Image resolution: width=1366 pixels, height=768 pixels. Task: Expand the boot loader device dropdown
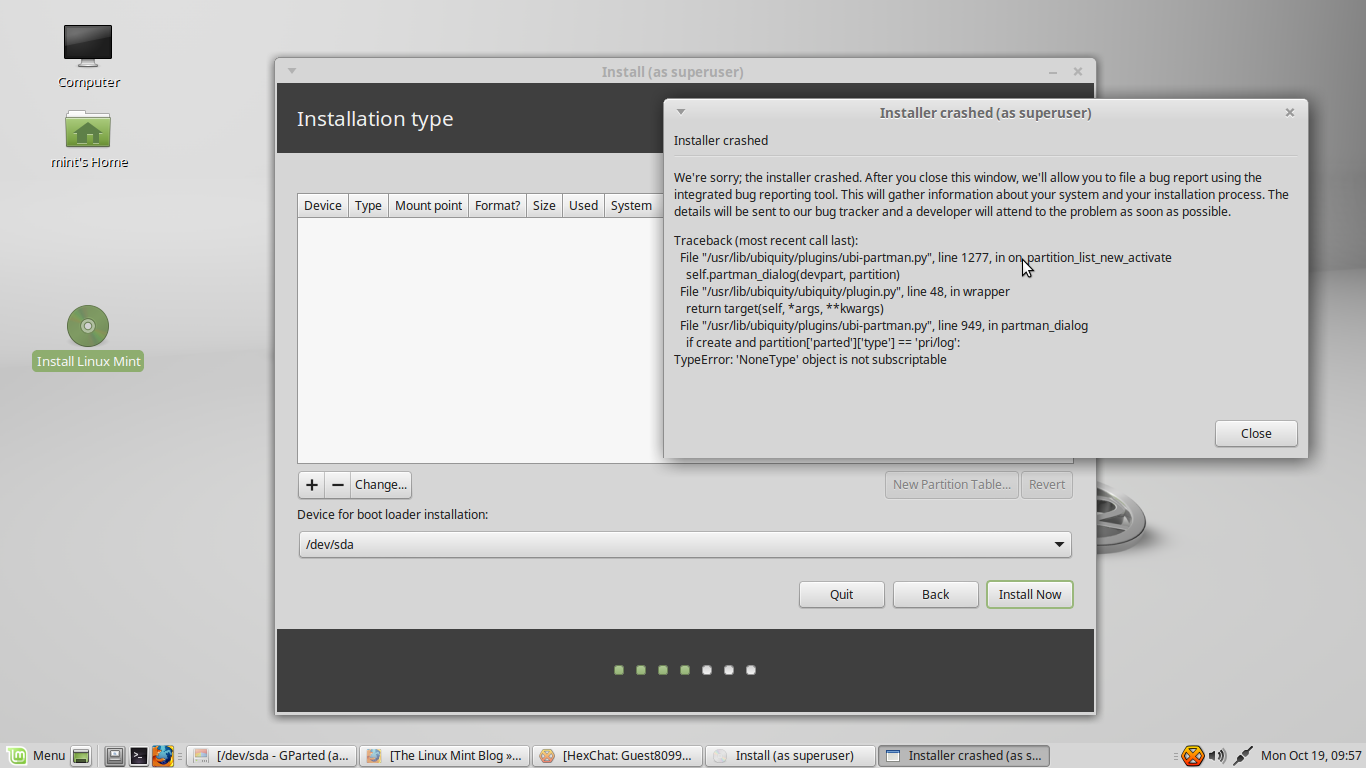pyautogui.click(x=684, y=544)
